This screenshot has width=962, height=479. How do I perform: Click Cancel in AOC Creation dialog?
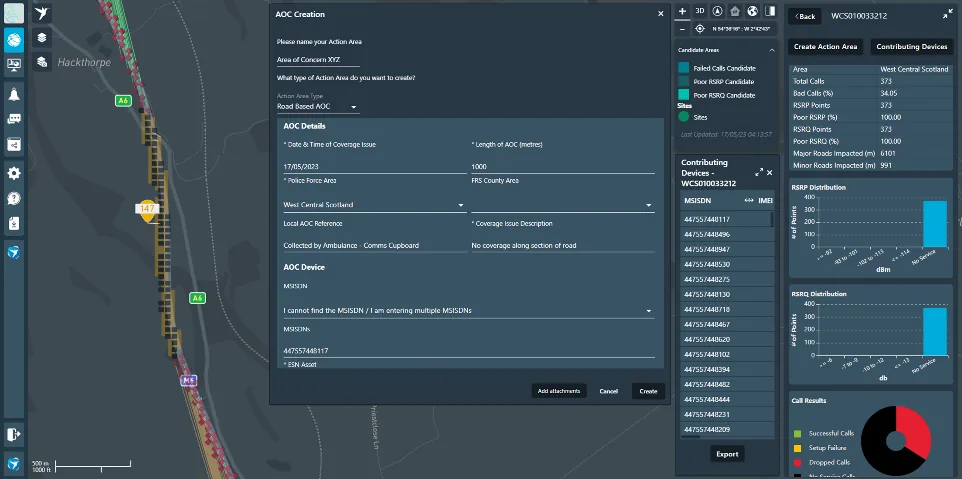[609, 391]
